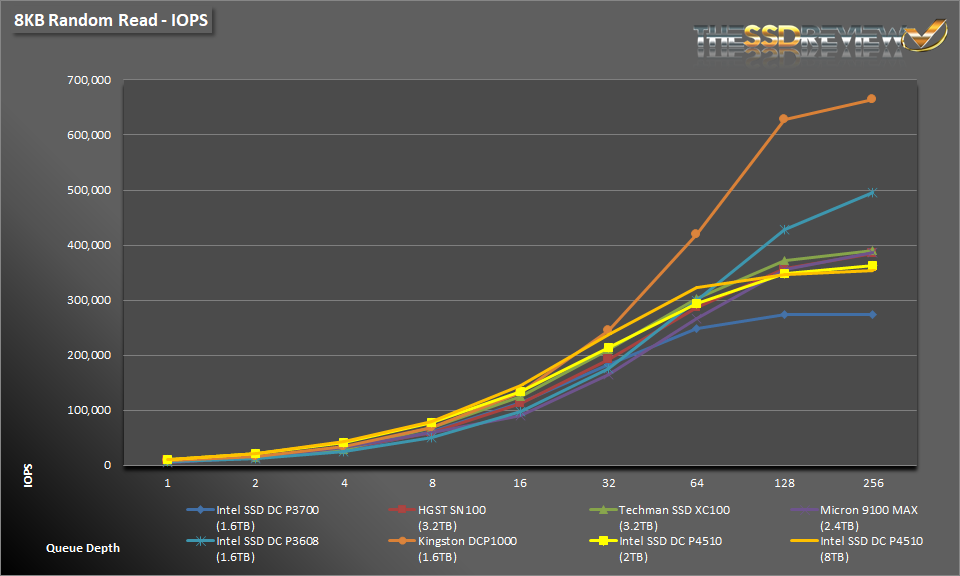Click the Micron 9100 MAX legend entry

pyautogui.click(x=854, y=518)
